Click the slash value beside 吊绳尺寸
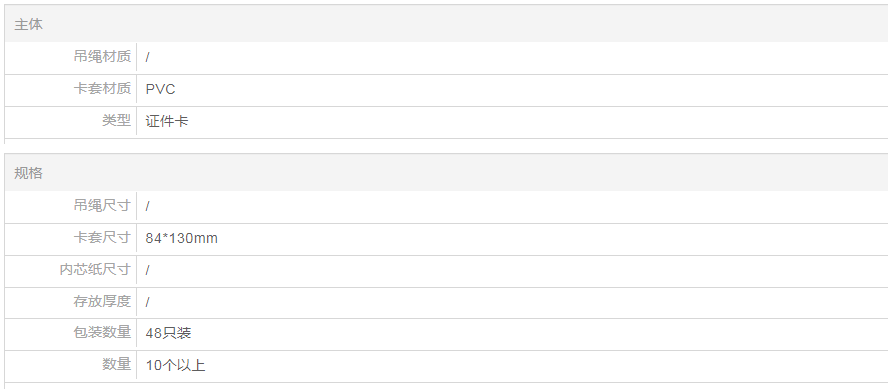This screenshot has height=389, width=894. click(x=147, y=206)
